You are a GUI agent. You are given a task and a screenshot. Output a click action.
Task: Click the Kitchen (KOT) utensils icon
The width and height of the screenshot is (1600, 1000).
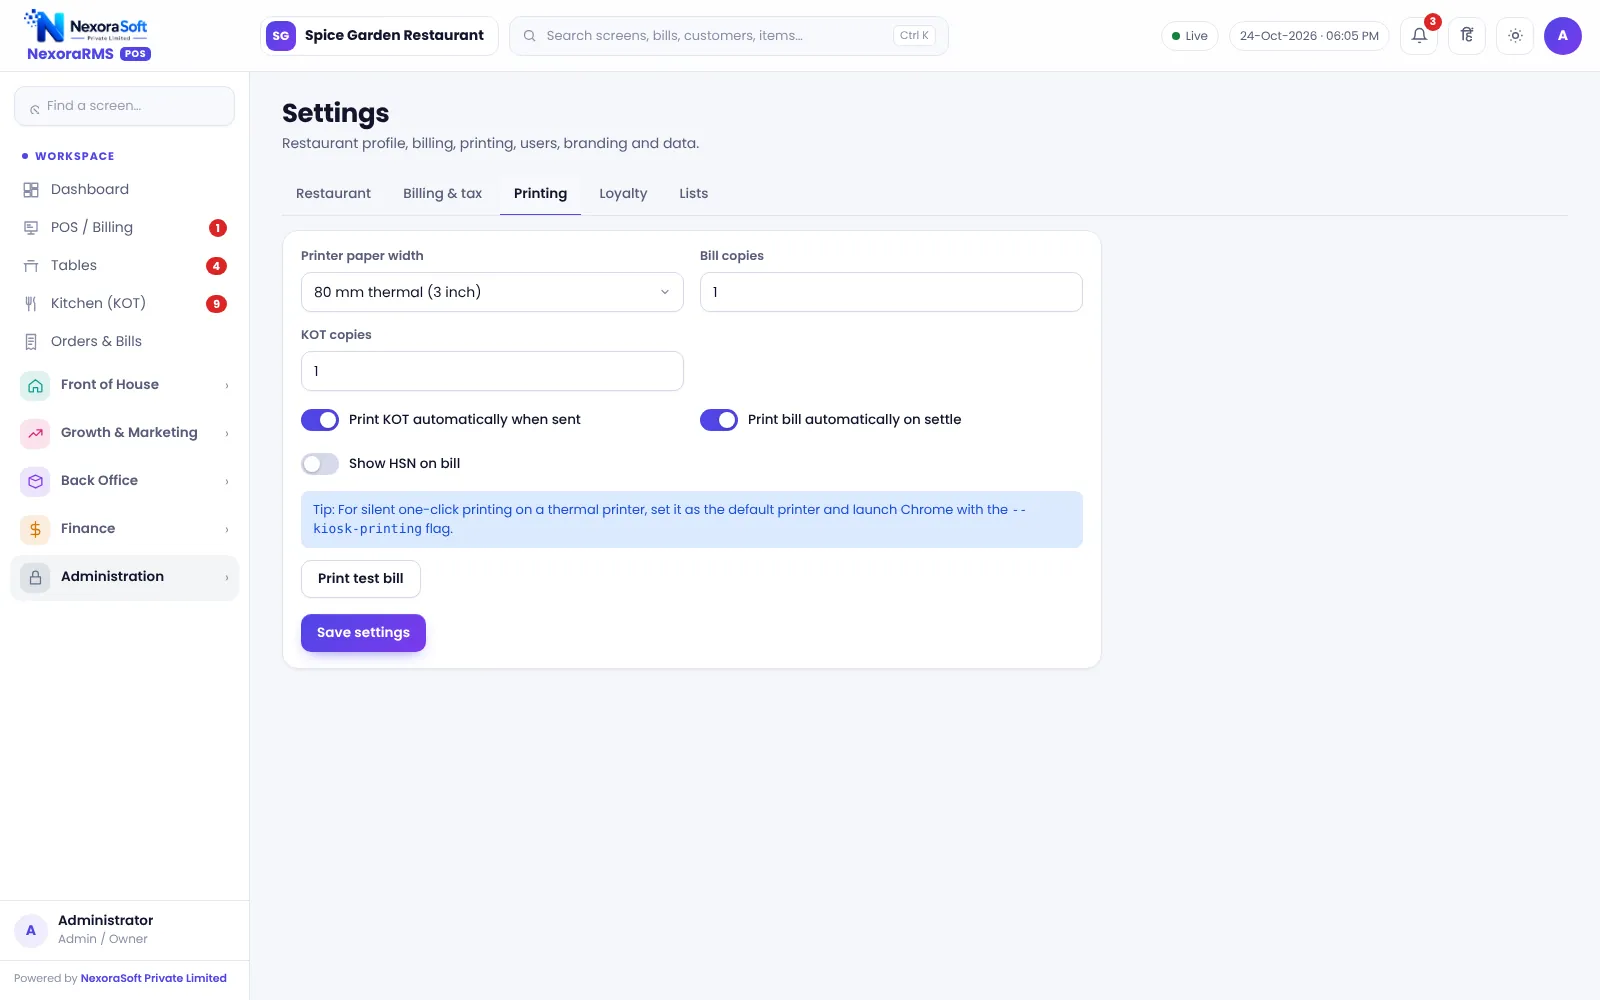(31, 304)
